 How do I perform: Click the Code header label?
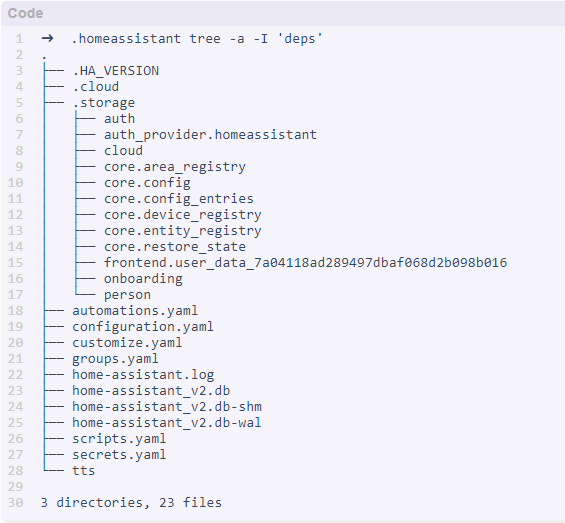click(25, 13)
